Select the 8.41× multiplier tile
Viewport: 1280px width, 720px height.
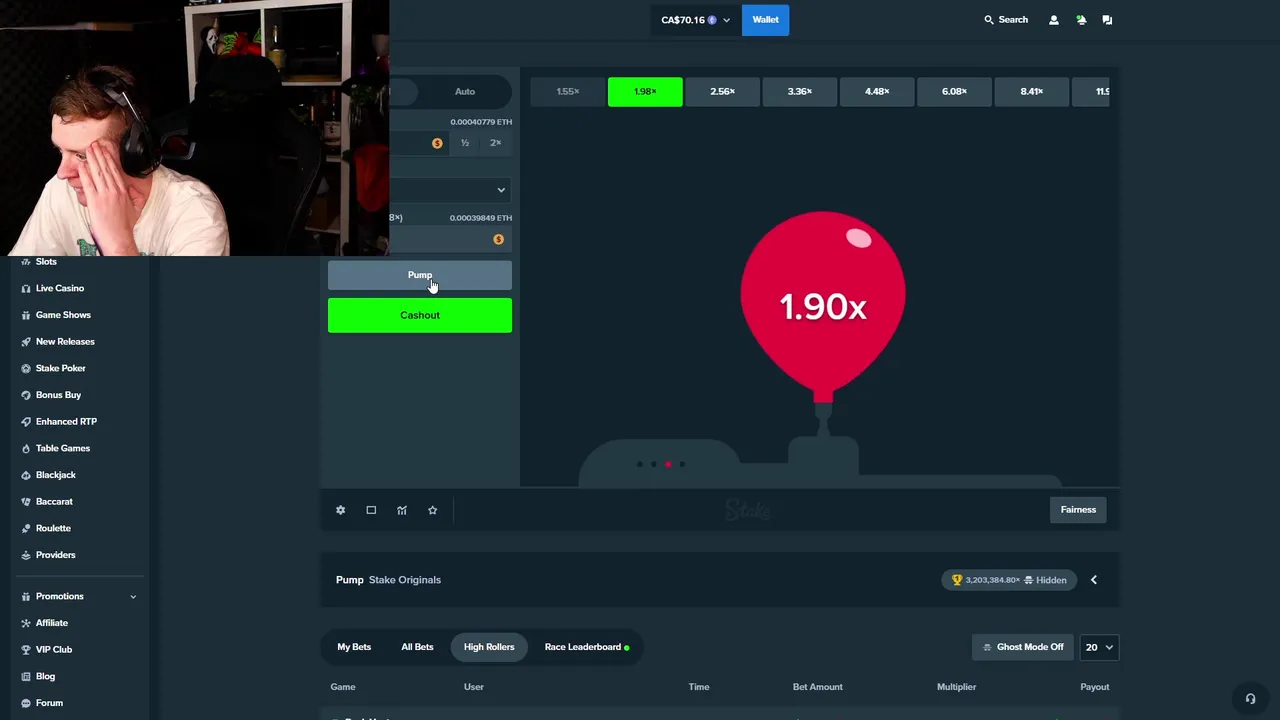pos(1031,92)
